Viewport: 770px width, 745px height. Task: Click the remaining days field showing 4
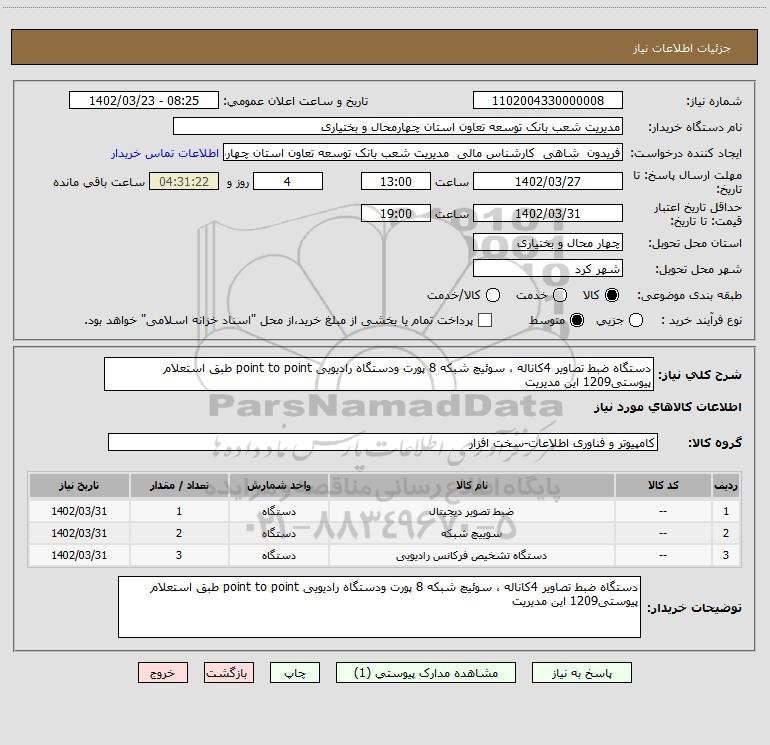(x=288, y=181)
